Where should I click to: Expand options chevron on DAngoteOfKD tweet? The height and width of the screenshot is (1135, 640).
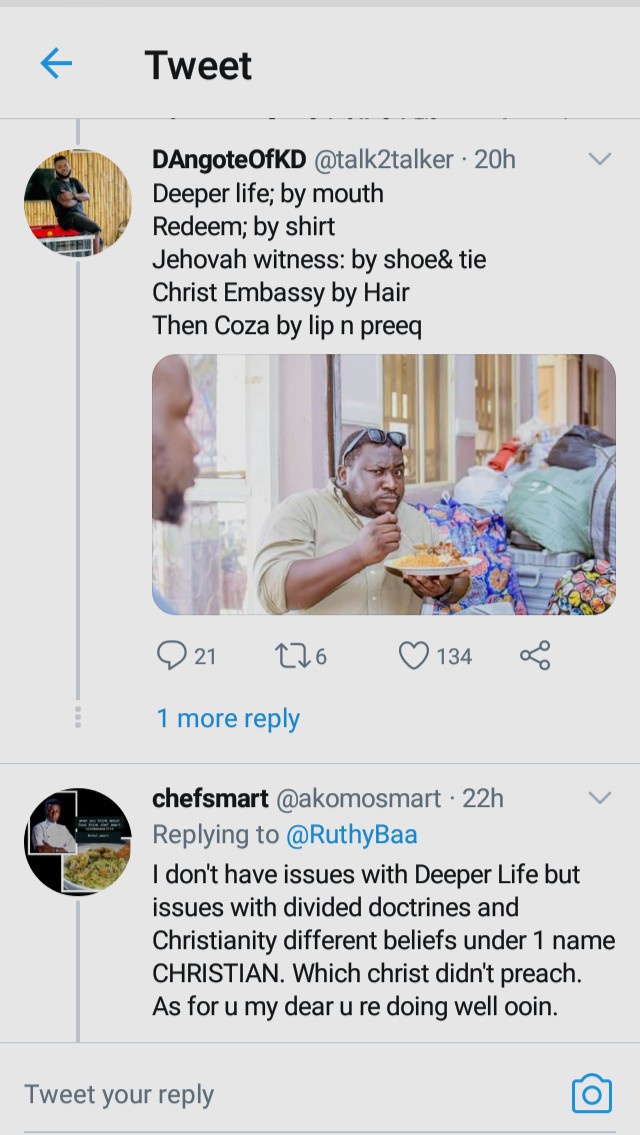click(600, 159)
